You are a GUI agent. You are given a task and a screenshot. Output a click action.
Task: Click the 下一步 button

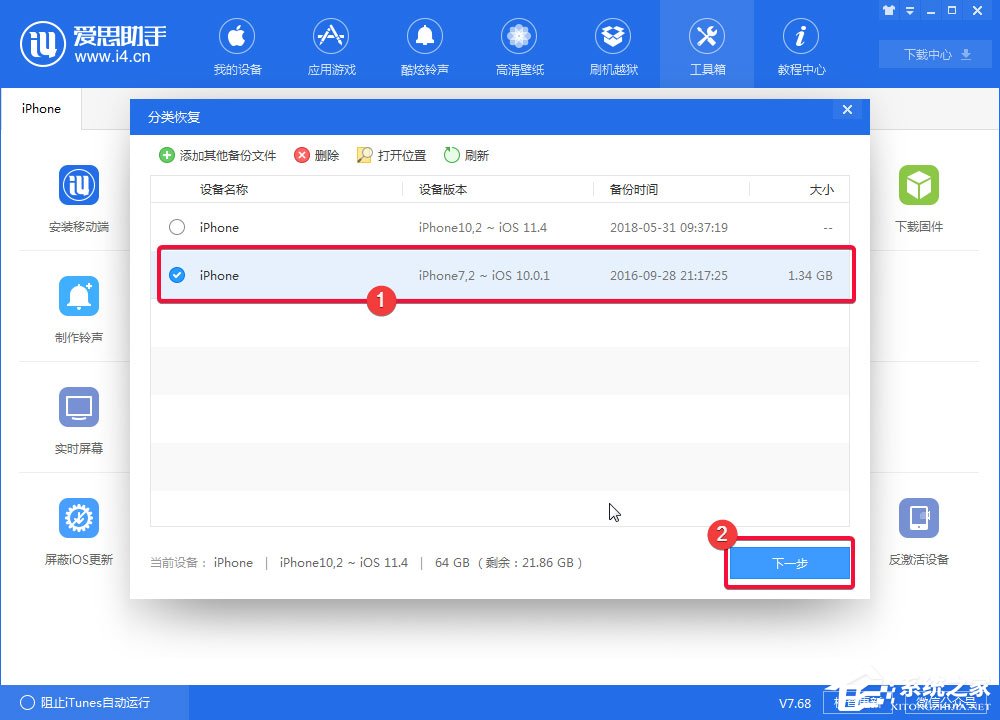(789, 563)
